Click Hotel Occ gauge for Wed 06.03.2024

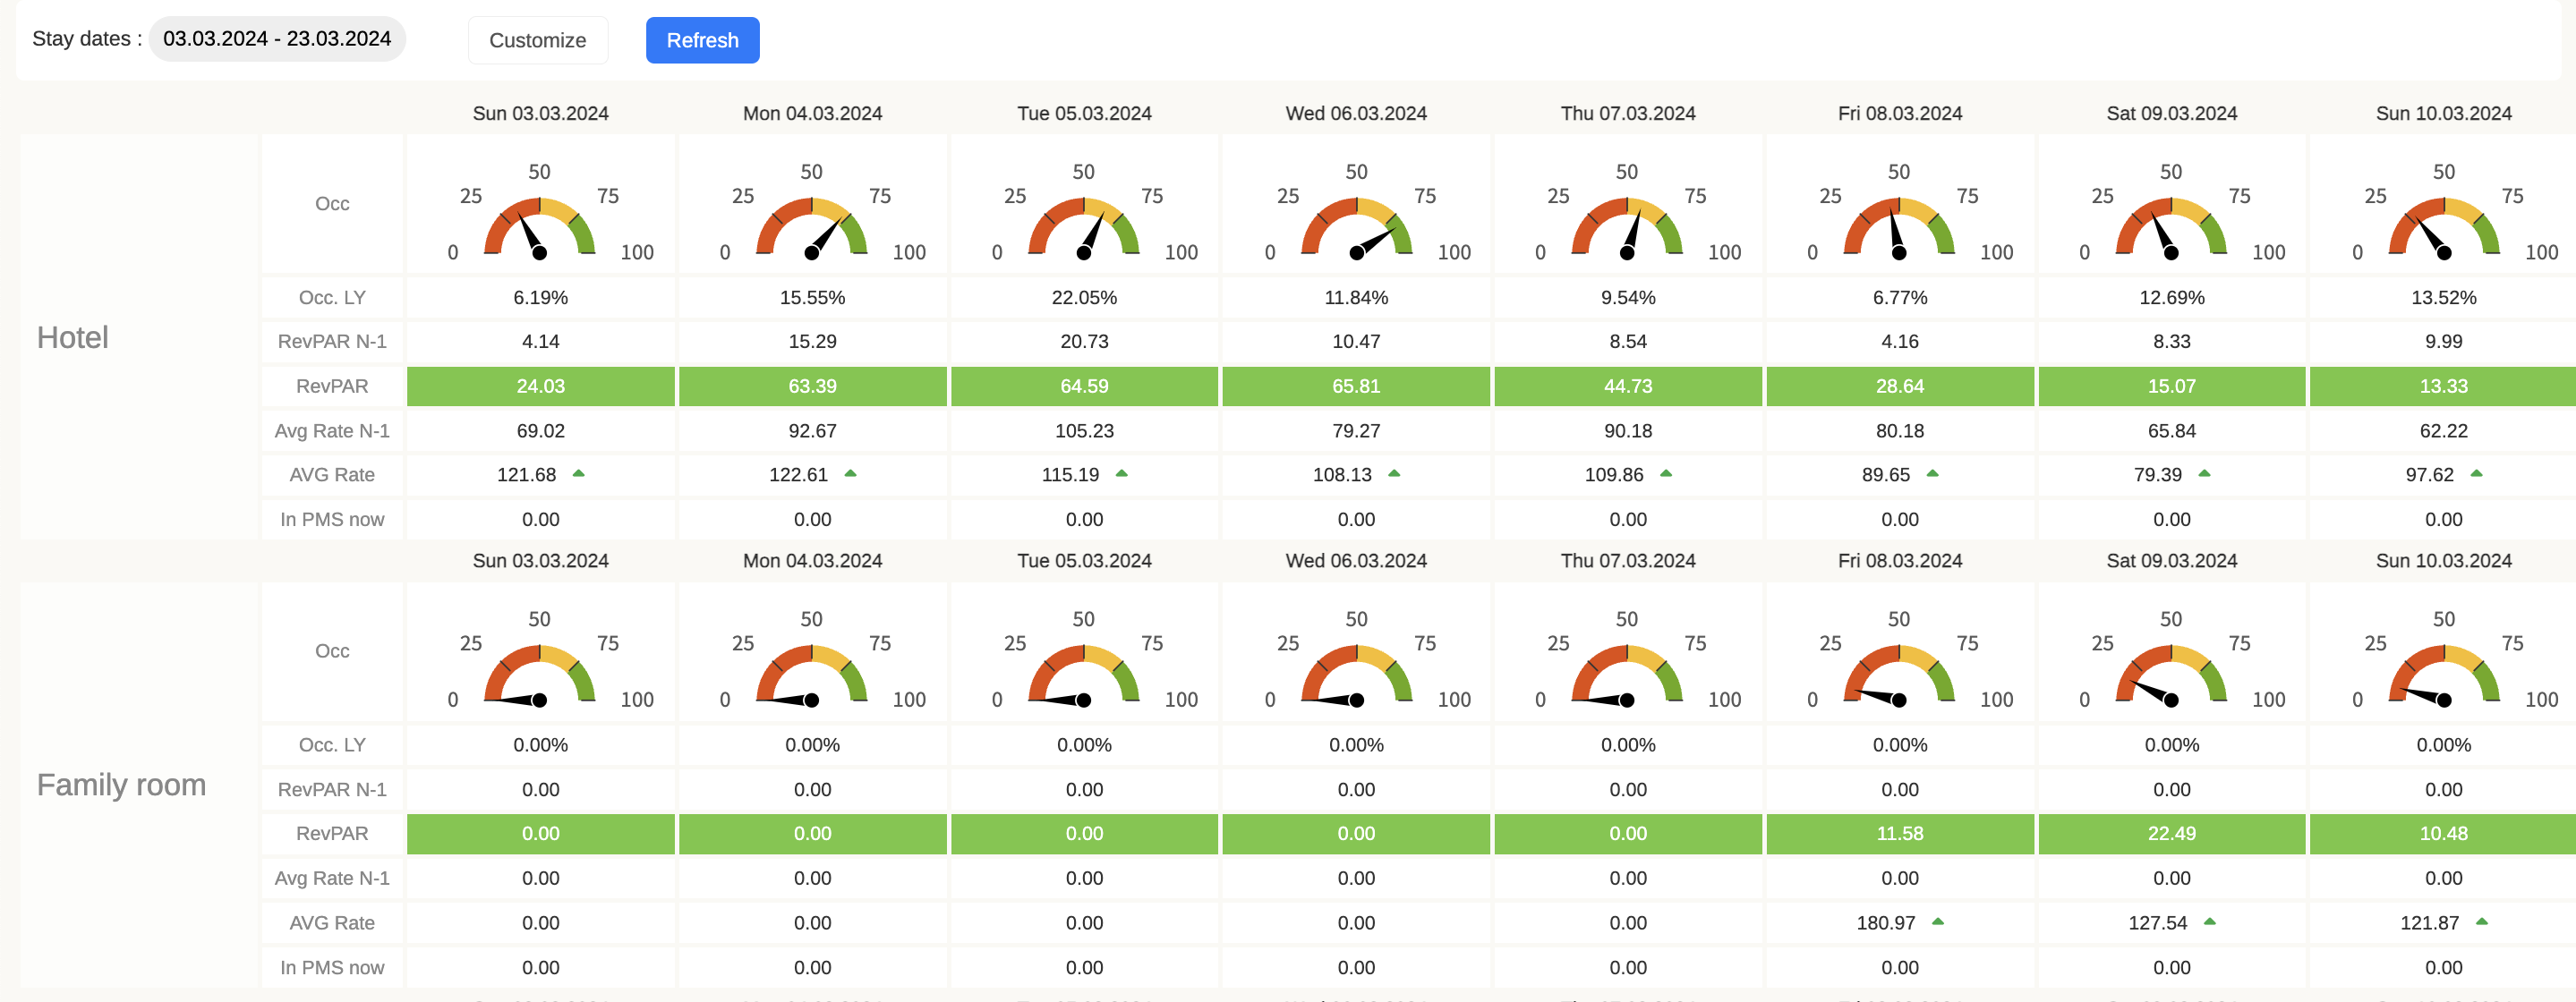1356,225
